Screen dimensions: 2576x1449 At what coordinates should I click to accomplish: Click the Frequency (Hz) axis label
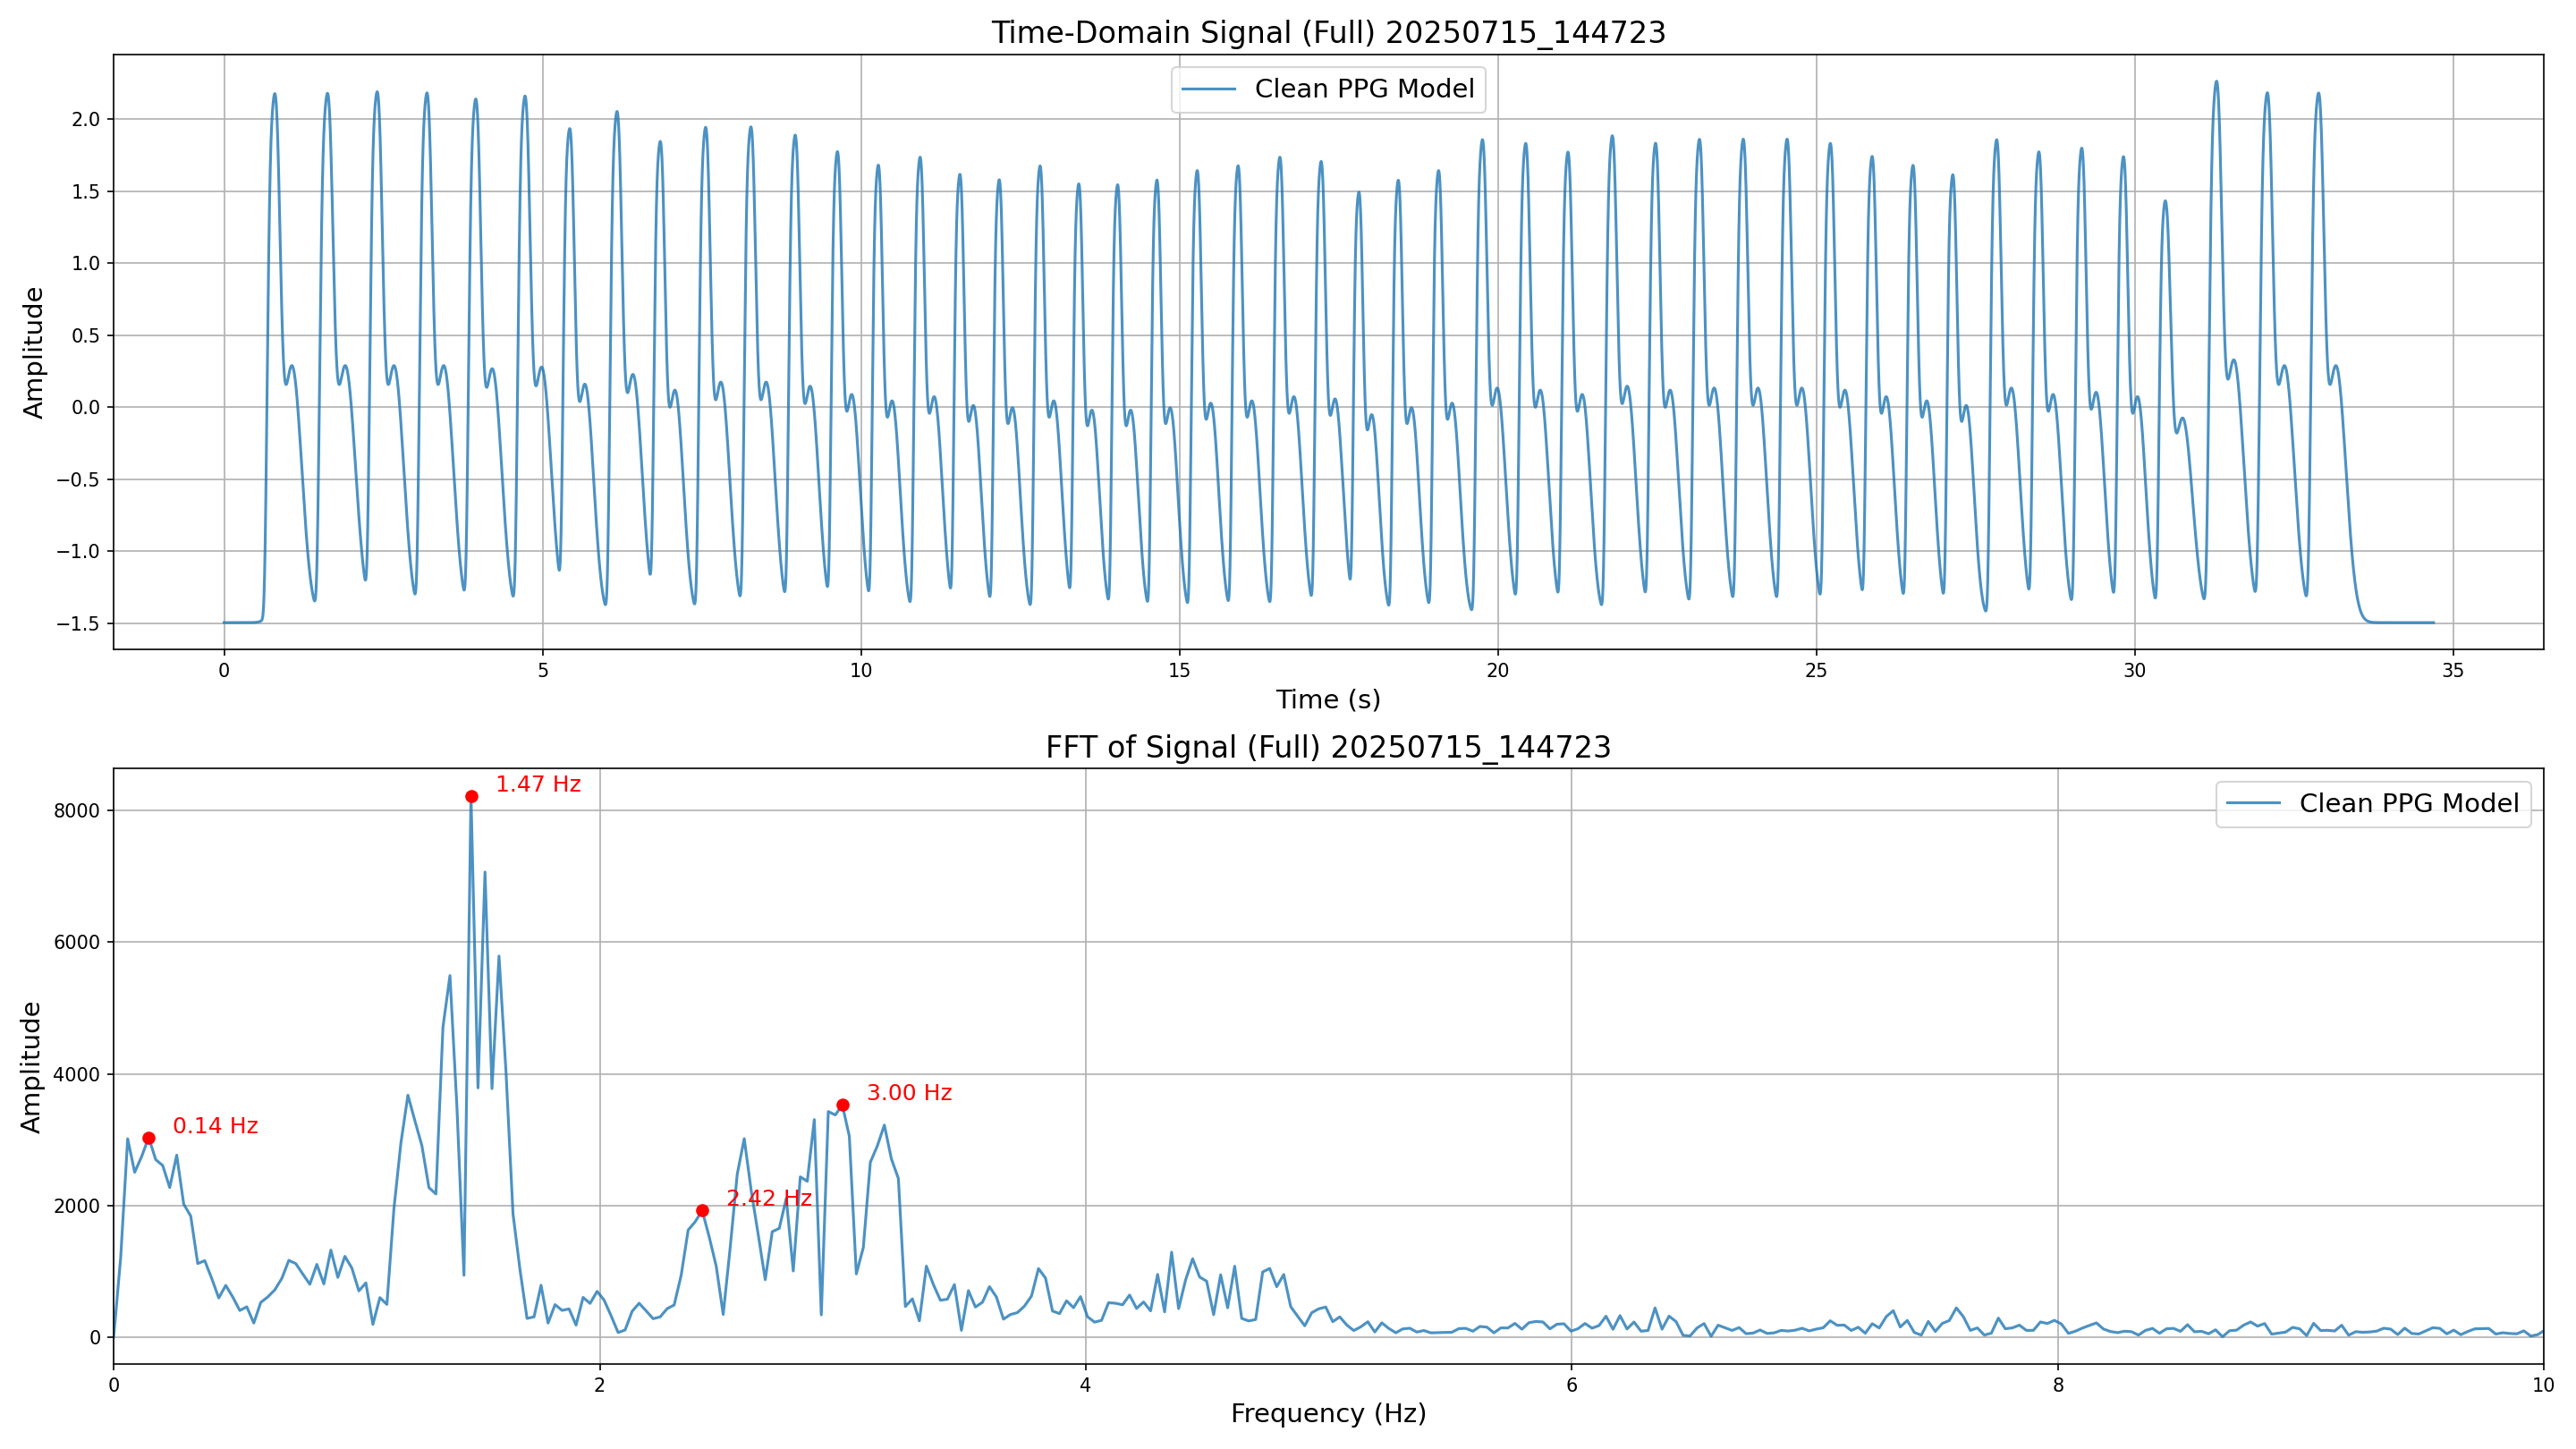[1328, 1413]
